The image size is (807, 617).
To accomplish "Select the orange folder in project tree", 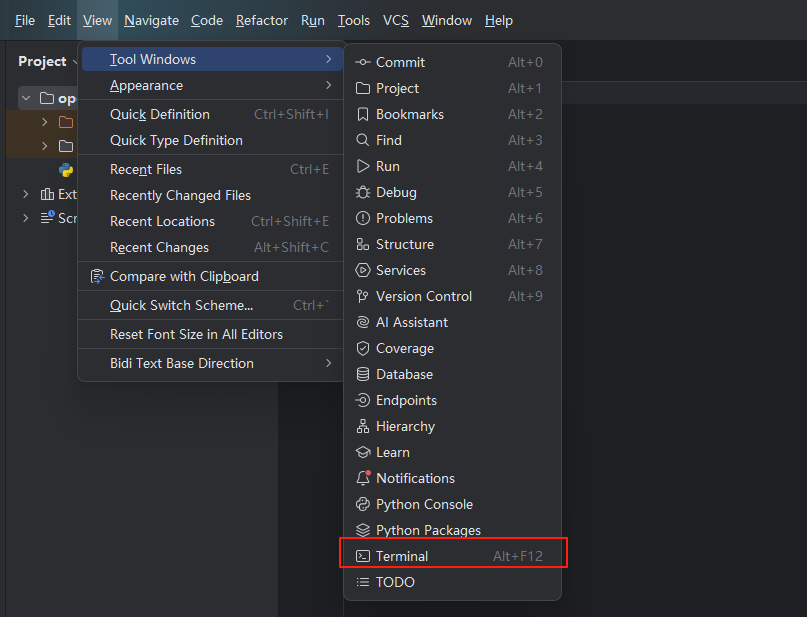I will point(66,122).
